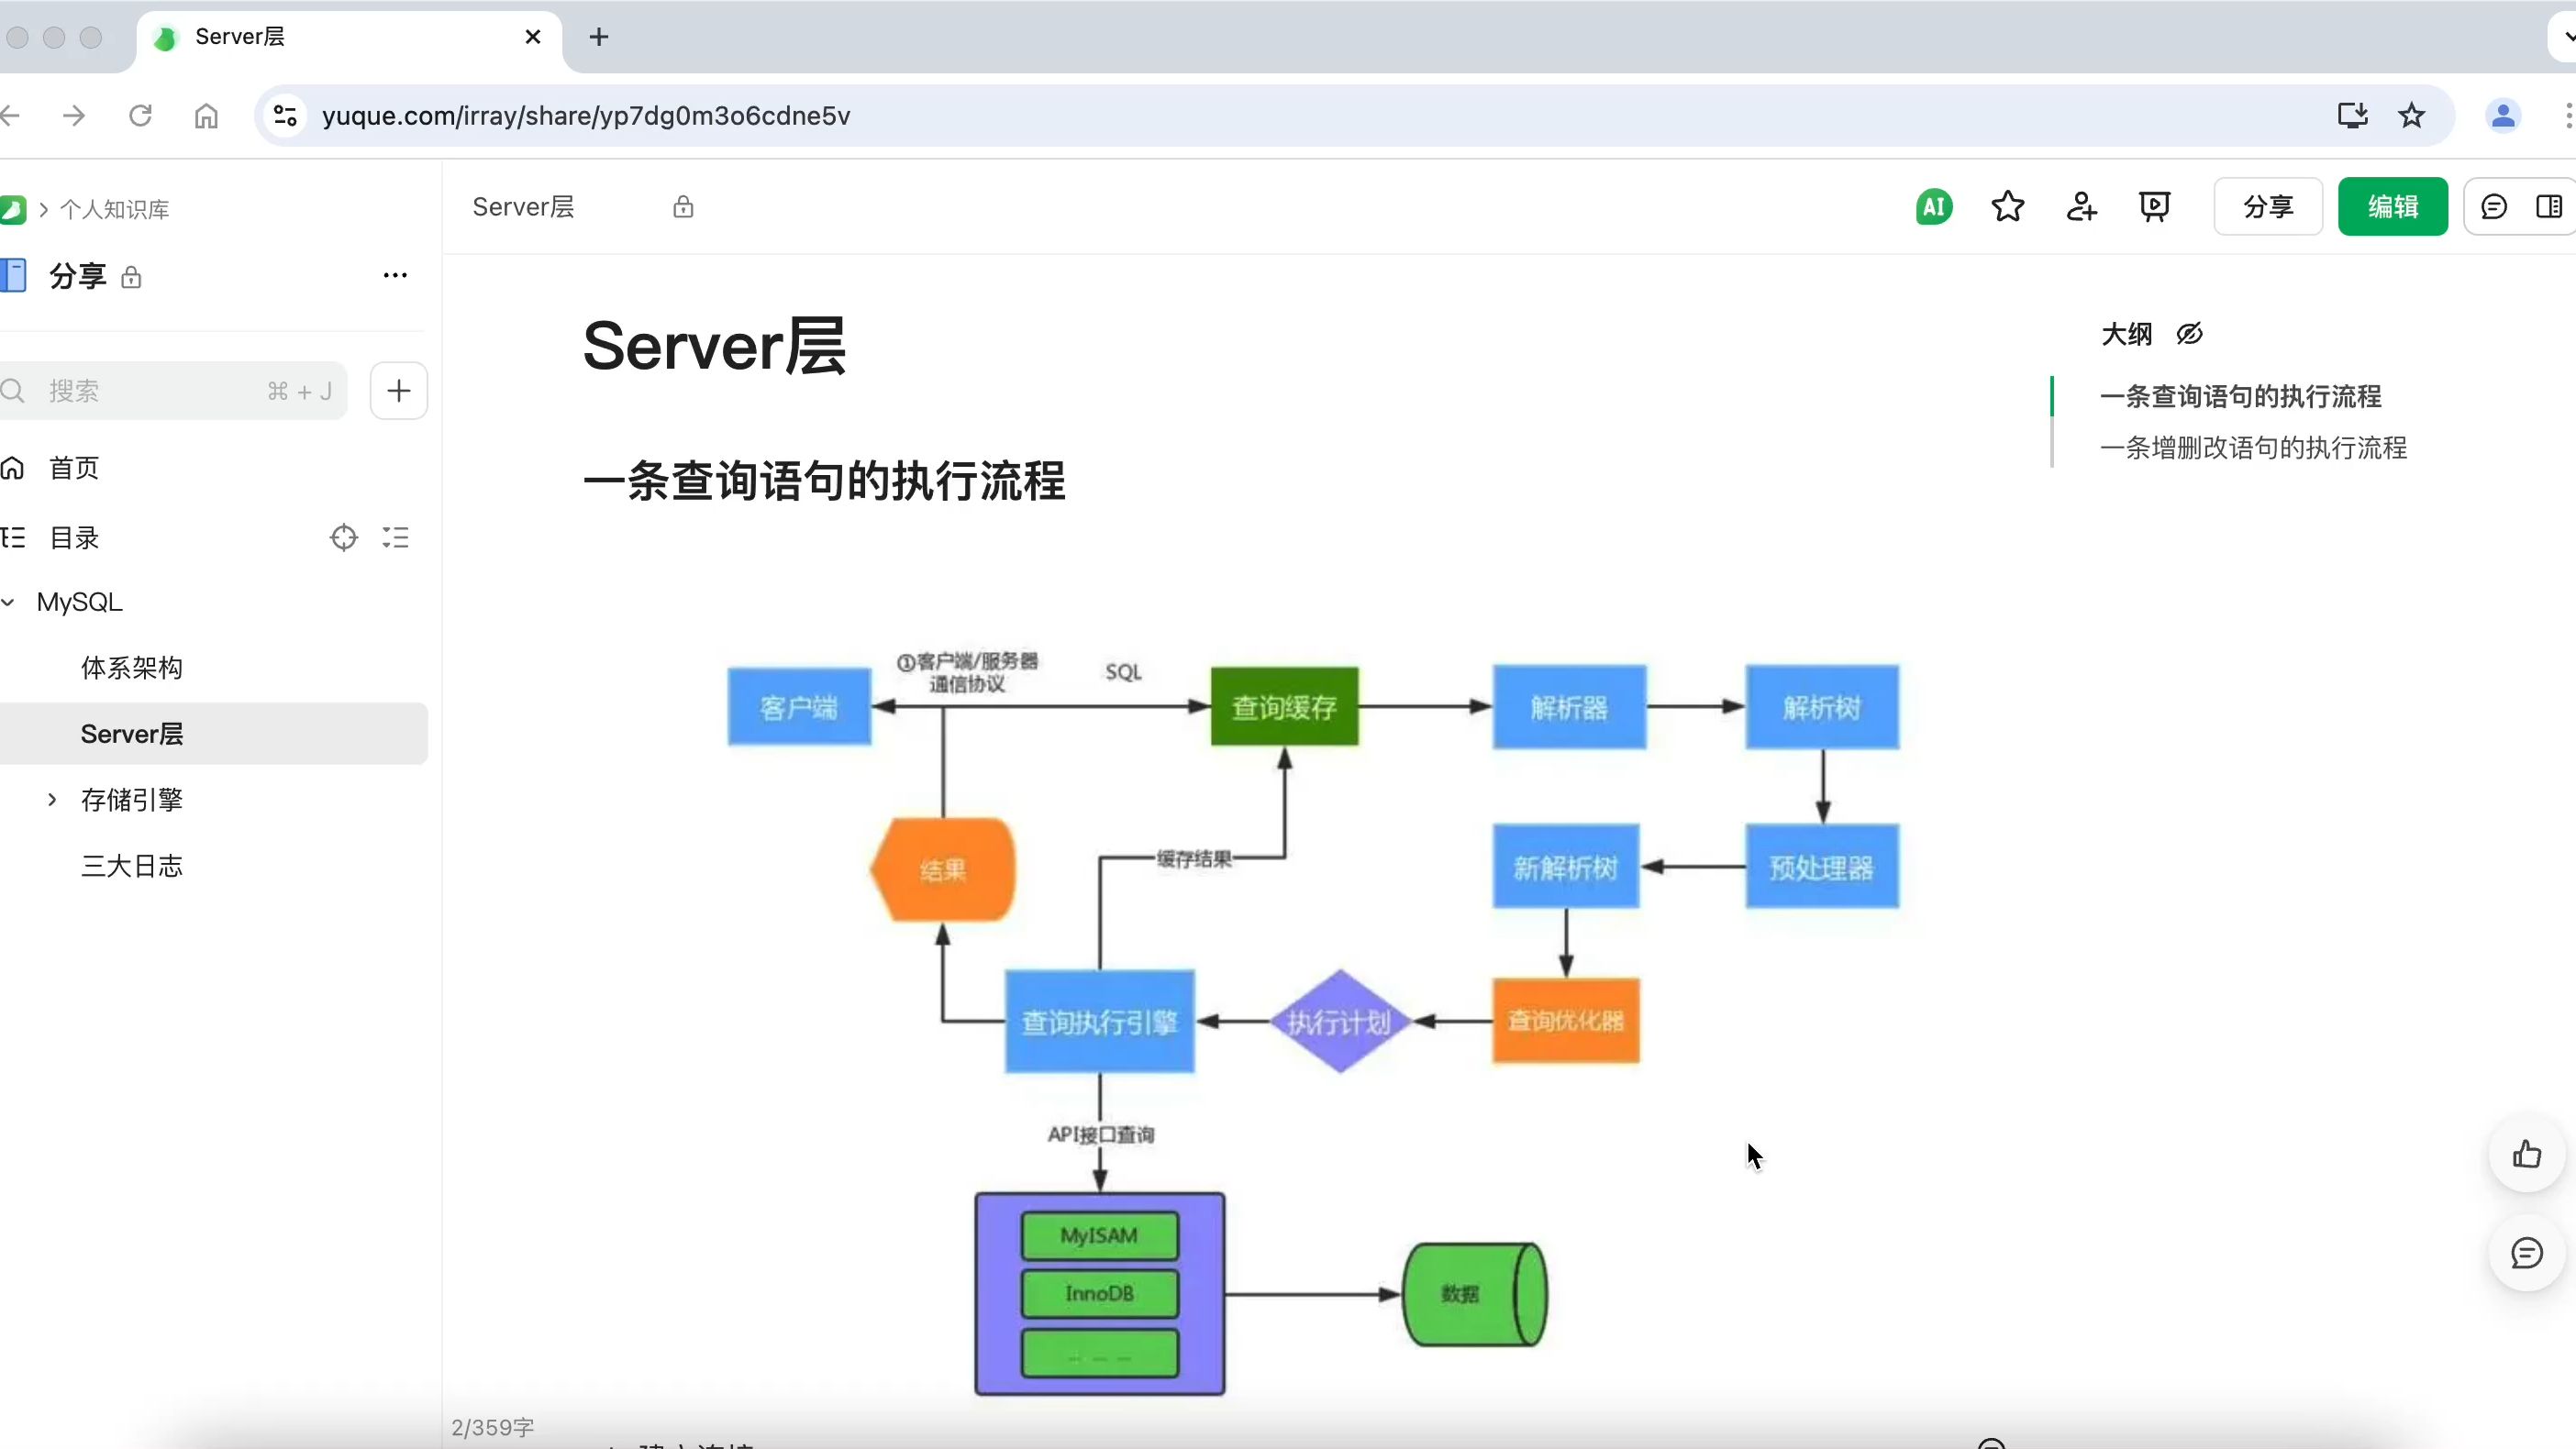This screenshot has height=1449, width=2576.
Task: Reload the page in browser
Action: [x=140, y=116]
